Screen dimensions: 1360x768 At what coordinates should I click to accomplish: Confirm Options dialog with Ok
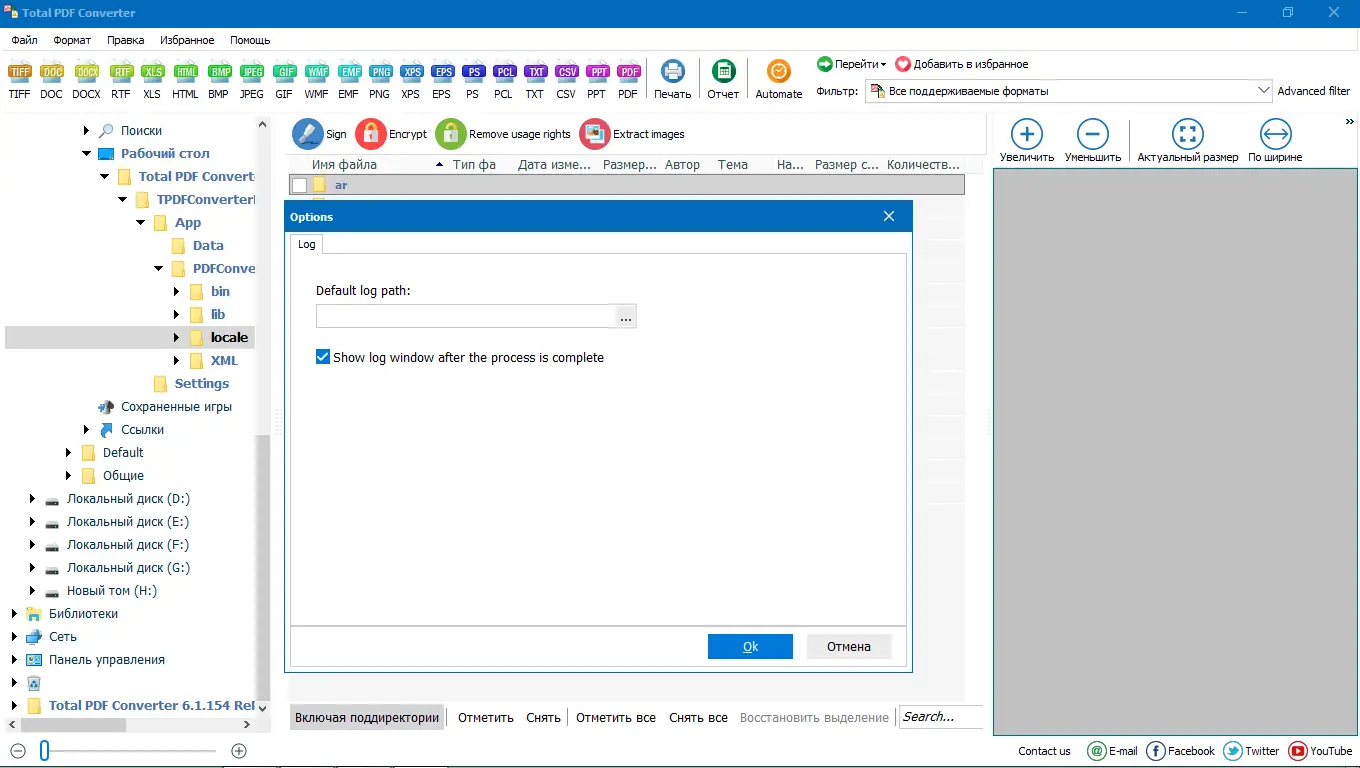pos(750,646)
